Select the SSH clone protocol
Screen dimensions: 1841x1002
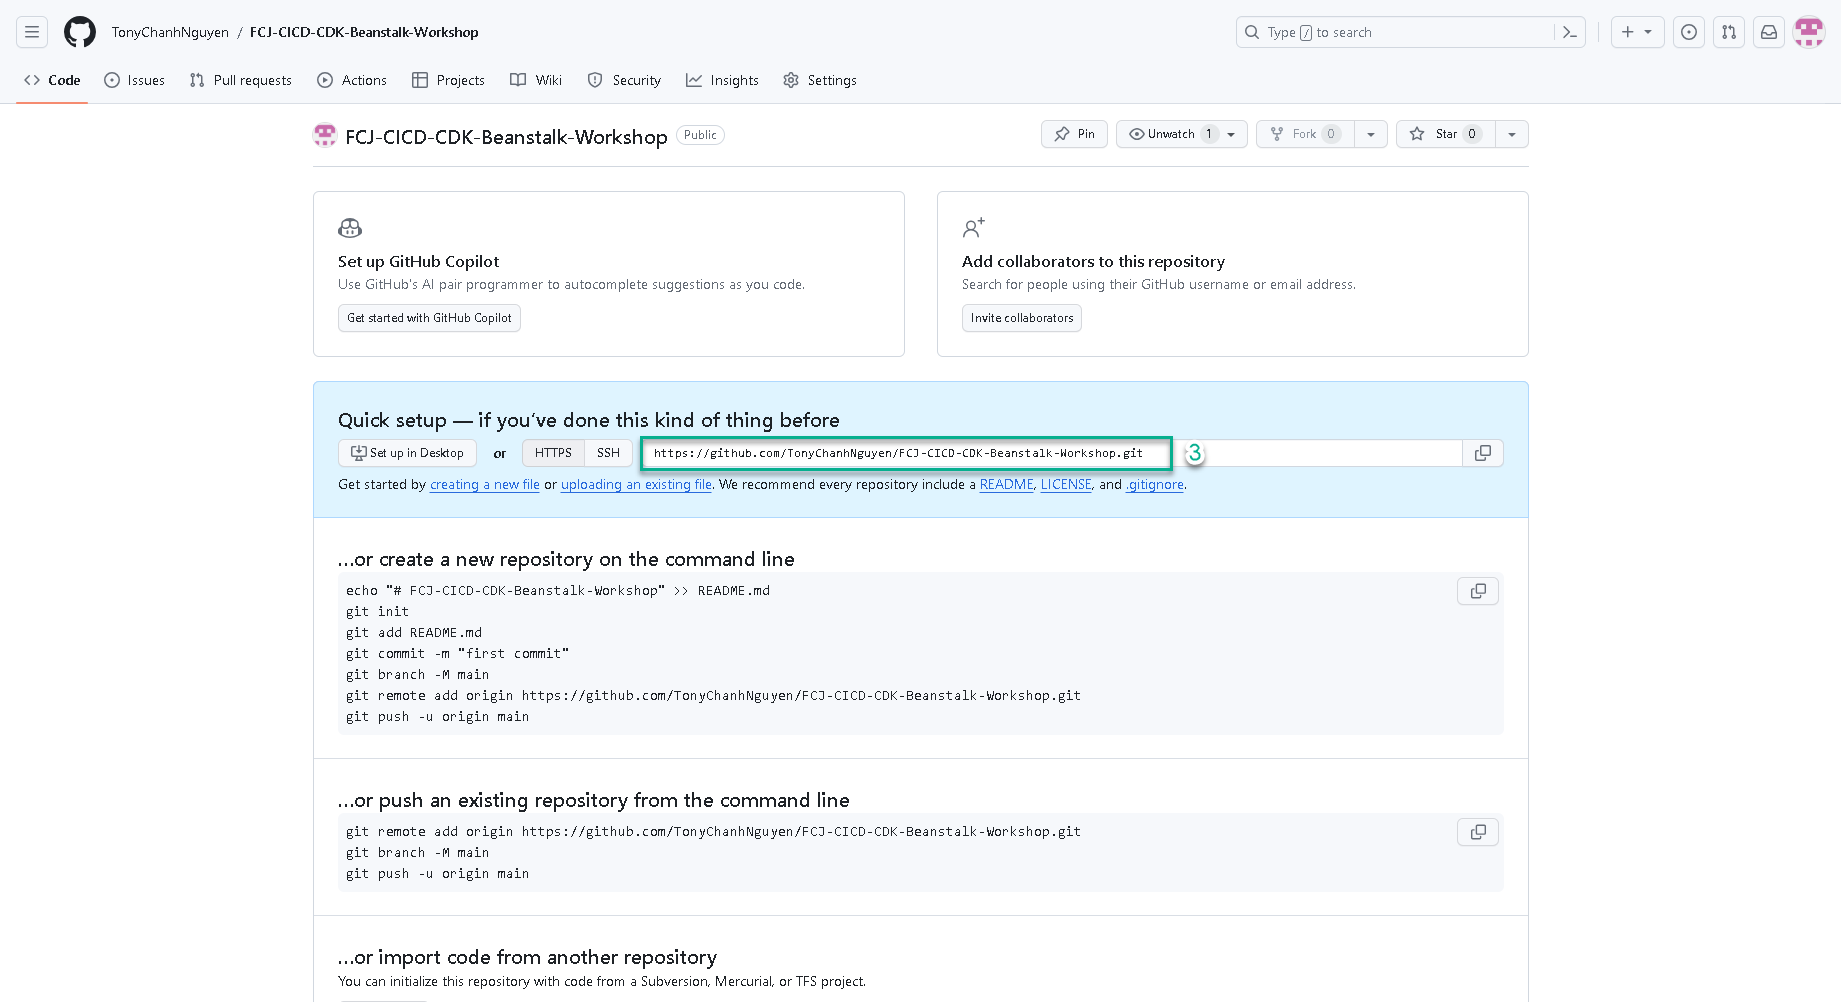point(608,452)
